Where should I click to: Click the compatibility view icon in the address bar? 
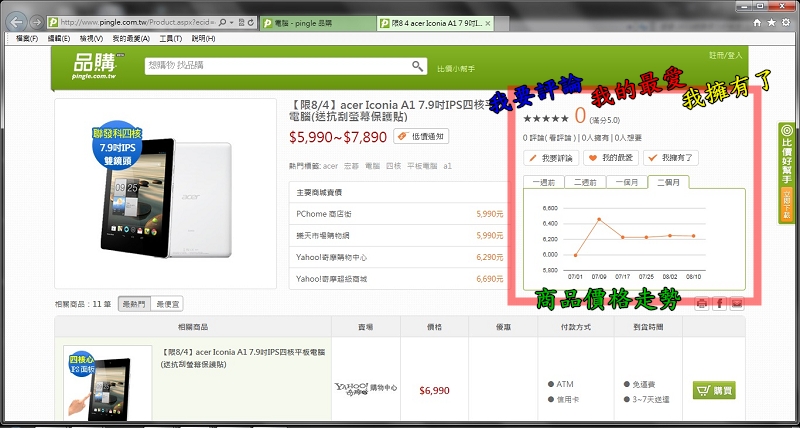click(242, 23)
